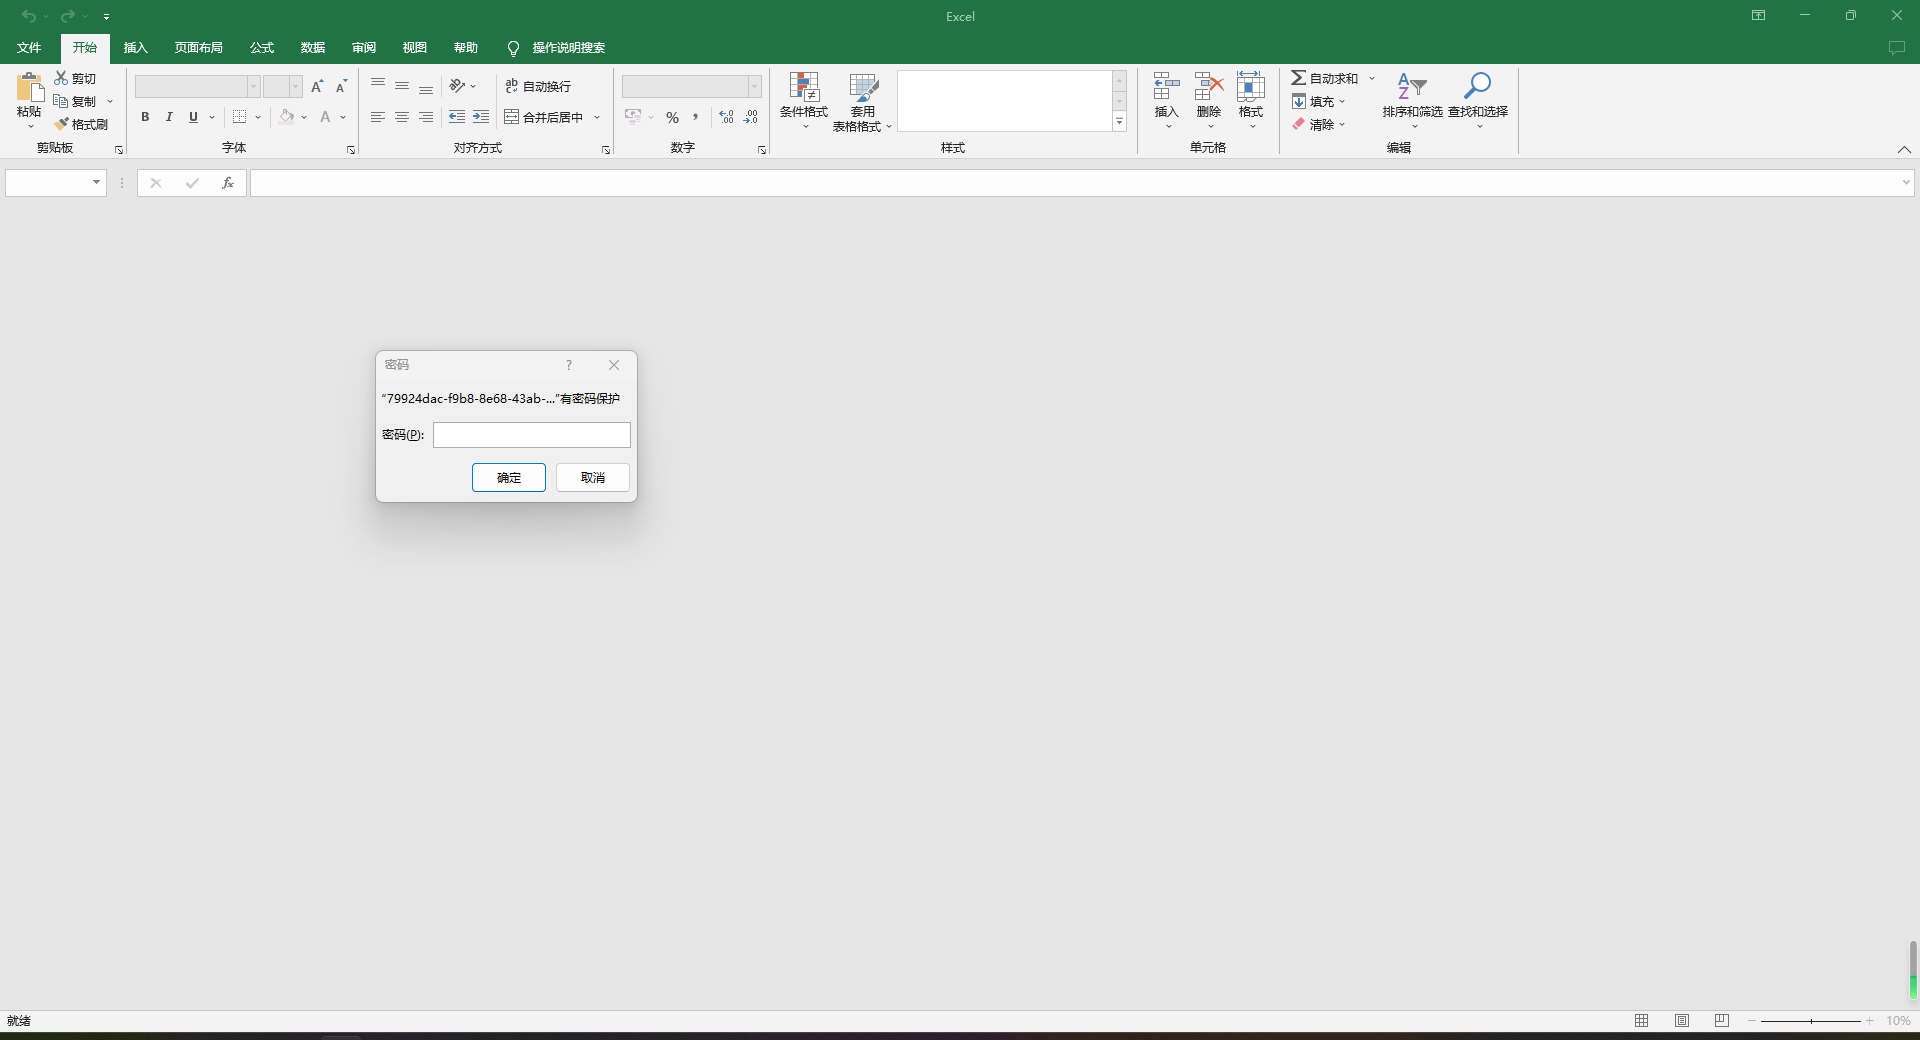
Task: Click Find and Select (查找和选择) magnifier icon
Action: 1477,88
